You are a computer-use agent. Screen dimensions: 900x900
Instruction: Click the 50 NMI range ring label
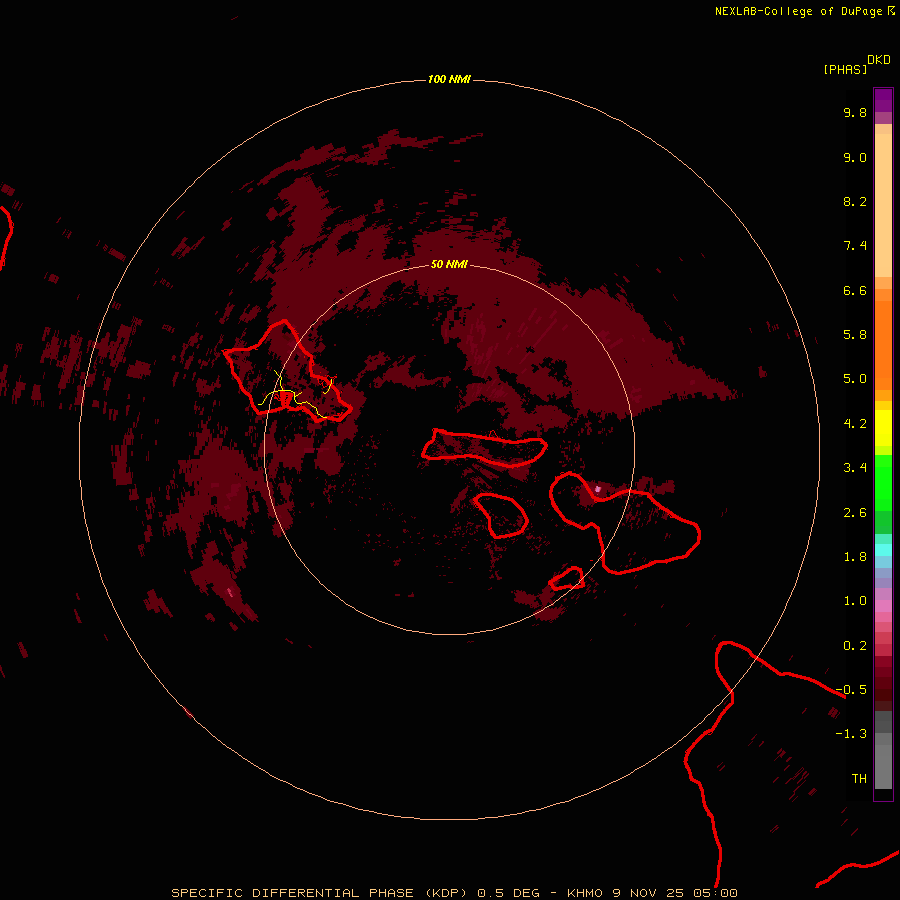(449, 264)
